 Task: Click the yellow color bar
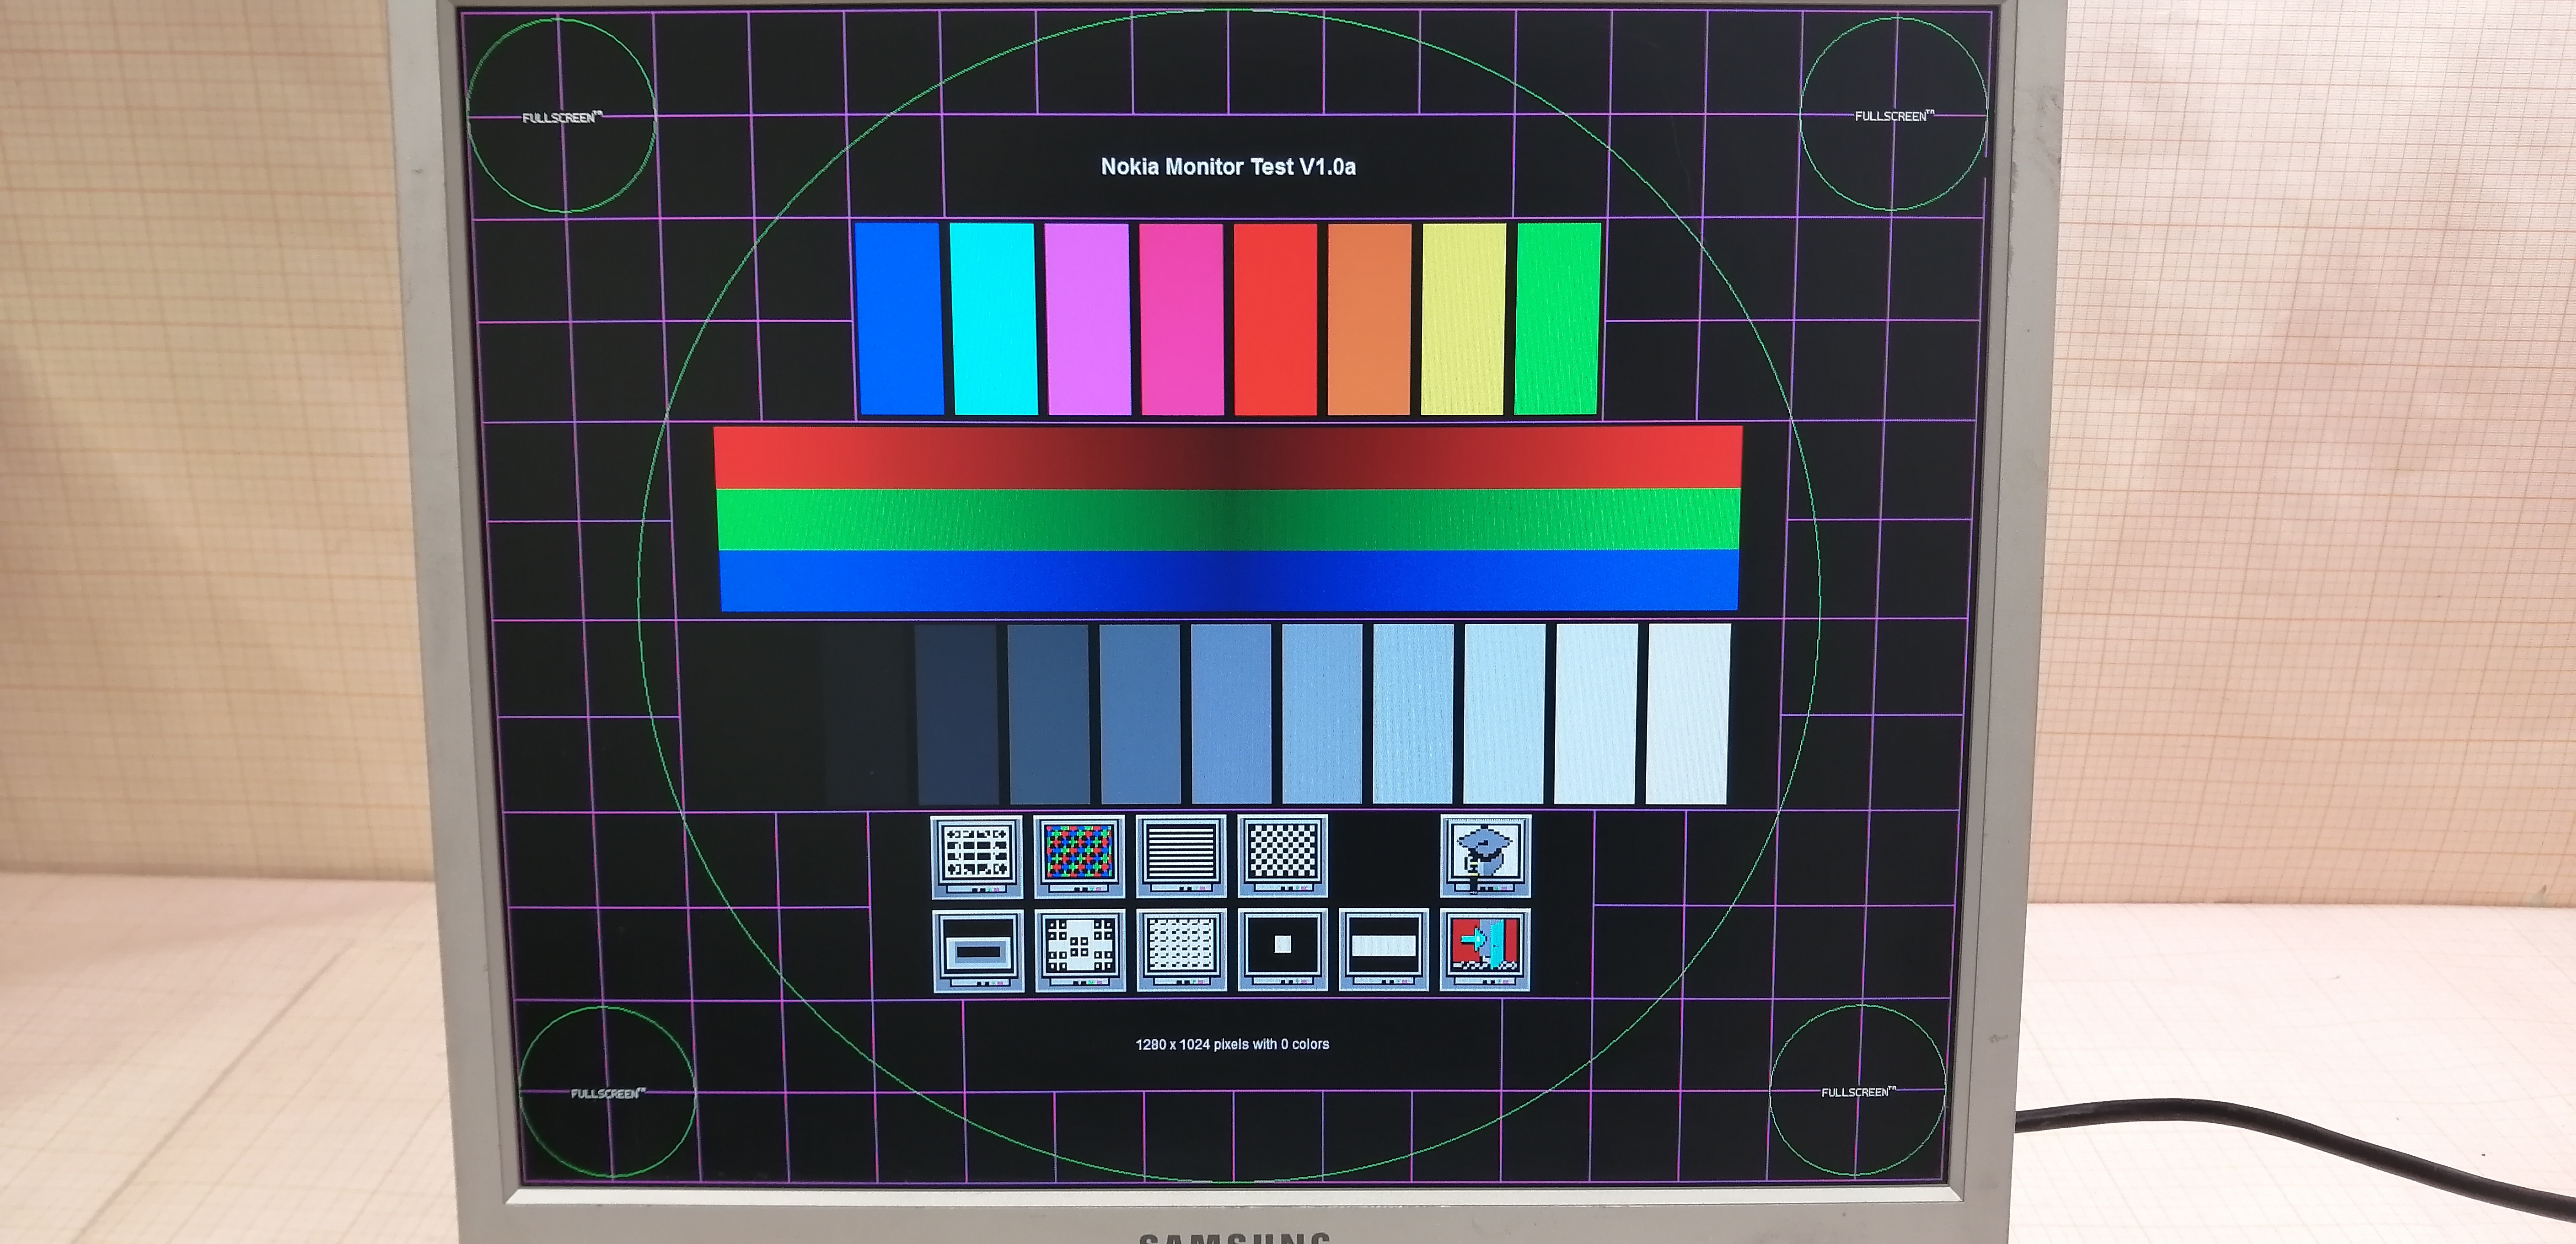pos(1464,319)
